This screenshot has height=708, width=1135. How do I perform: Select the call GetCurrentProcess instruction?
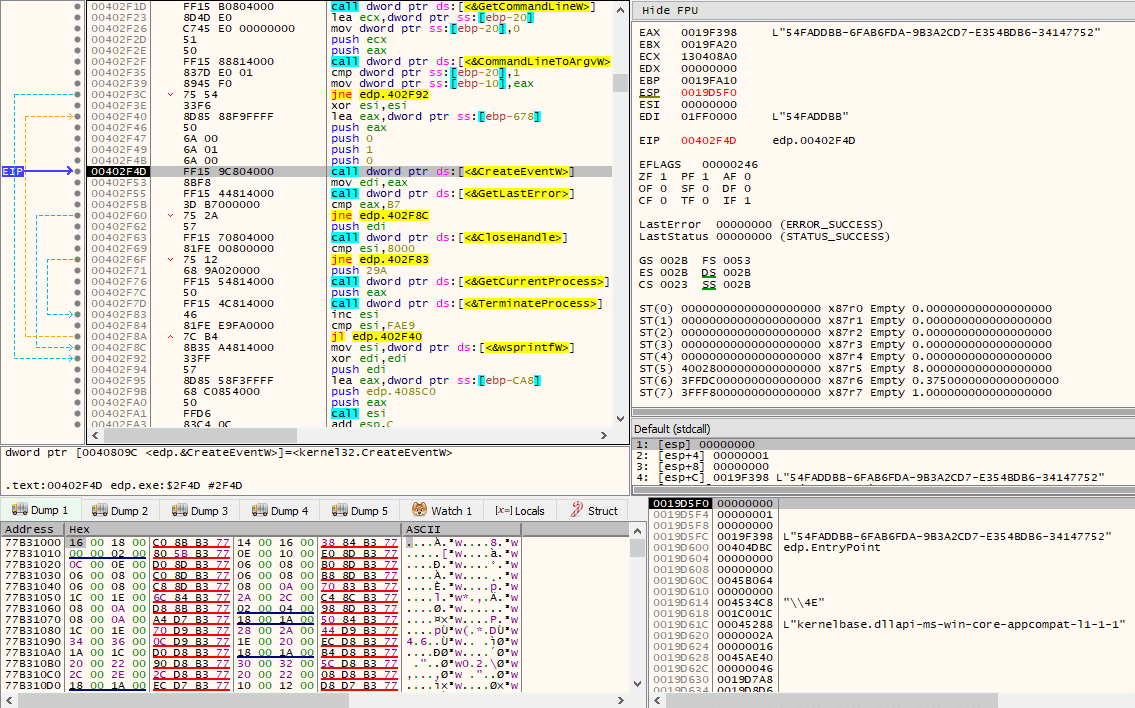coord(470,282)
